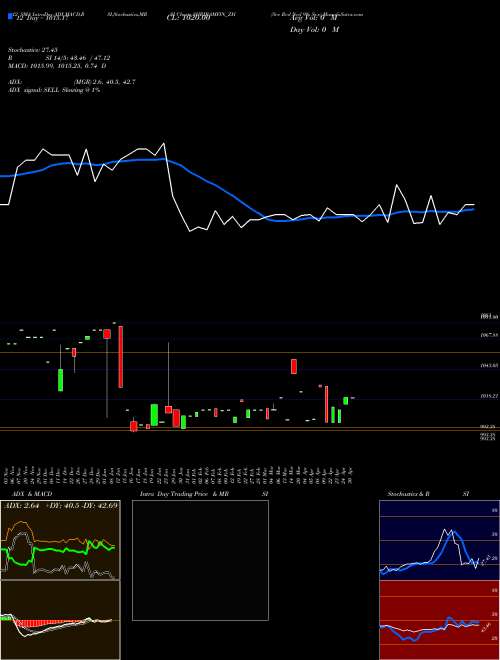Click the highest peak of the white price line
The width and height of the screenshot is (500, 660).
164,144
